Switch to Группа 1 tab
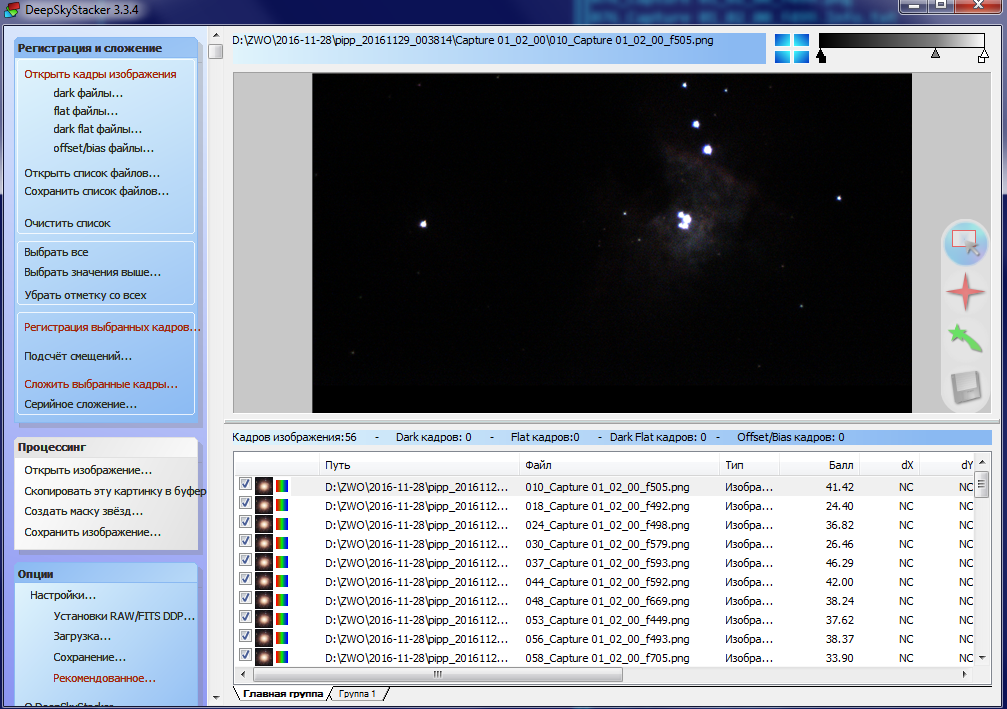This screenshot has height=709, width=1007. click(x=357, y=694)
